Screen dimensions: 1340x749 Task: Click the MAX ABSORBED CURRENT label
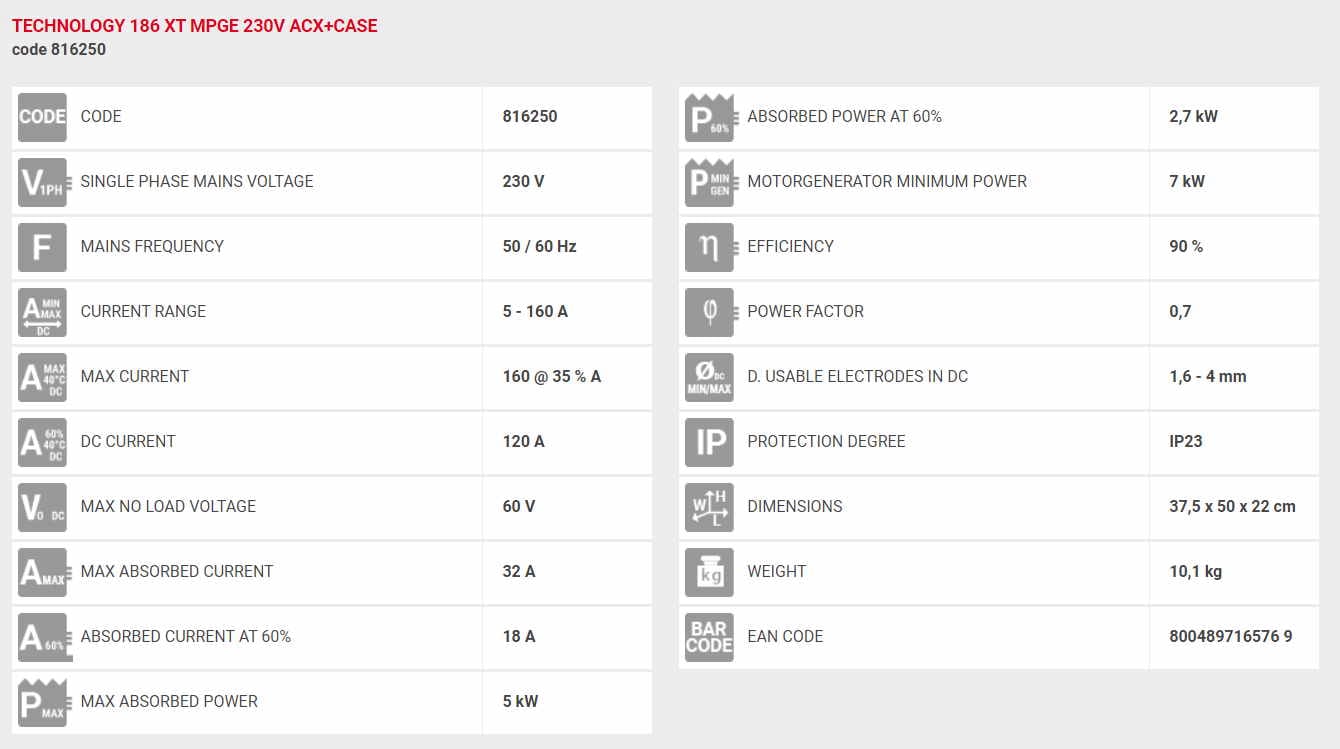176,571
